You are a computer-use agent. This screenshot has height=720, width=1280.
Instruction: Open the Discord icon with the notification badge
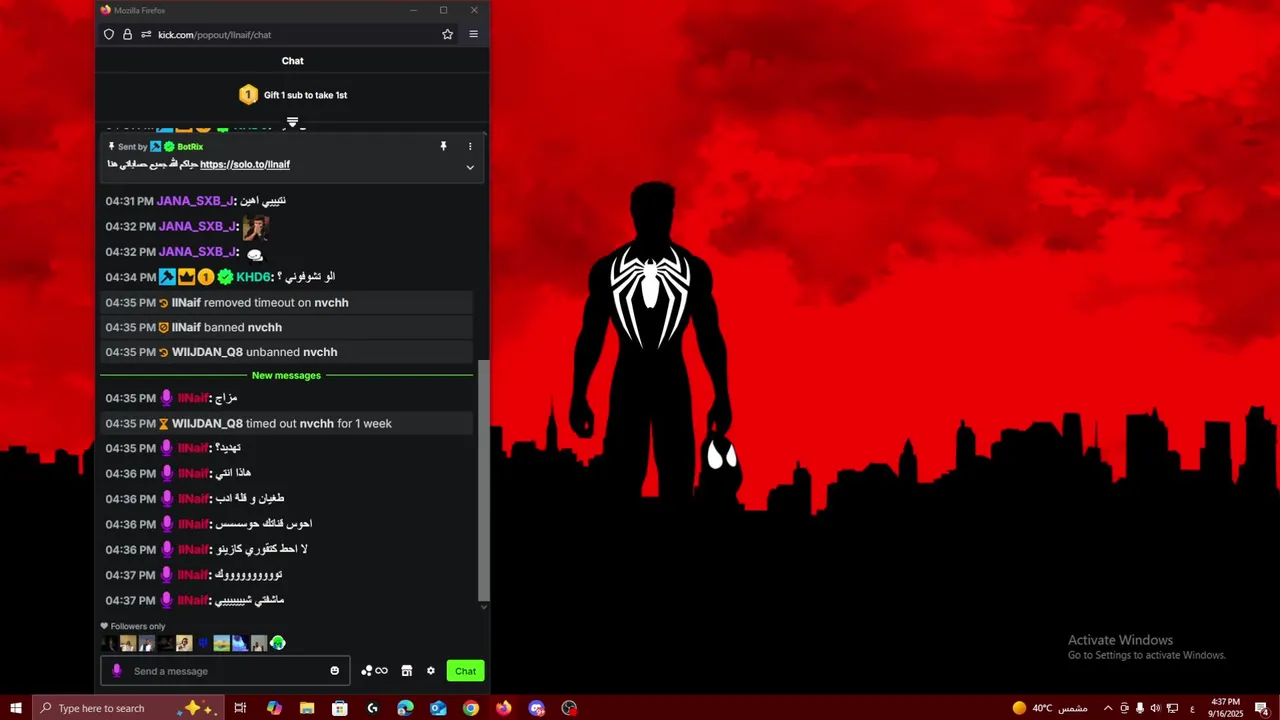pyautogui.click(x=537, y=708)
